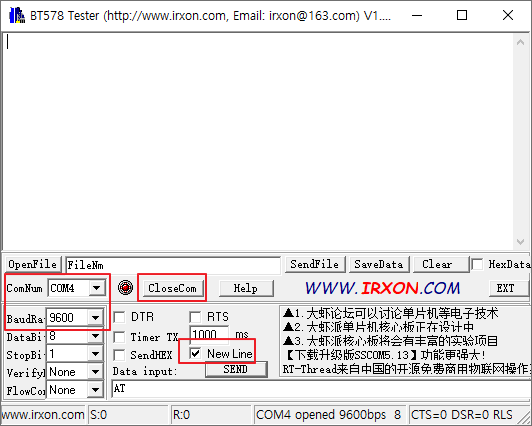Viewport: 532px width, 426px height.
Task: Click inside the receive text area
Action: [x=258, y=142]
